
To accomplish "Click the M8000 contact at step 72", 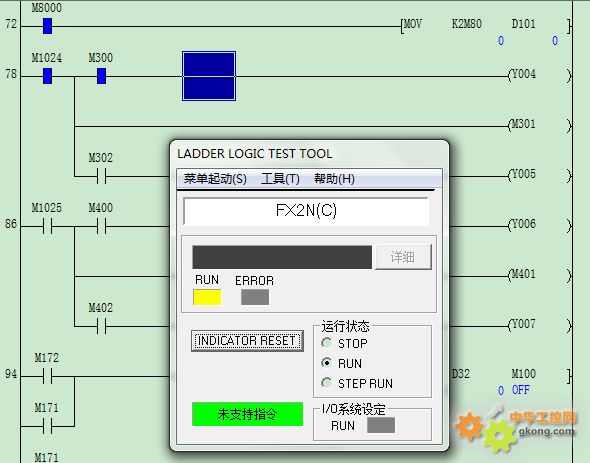I will [47, 26].
